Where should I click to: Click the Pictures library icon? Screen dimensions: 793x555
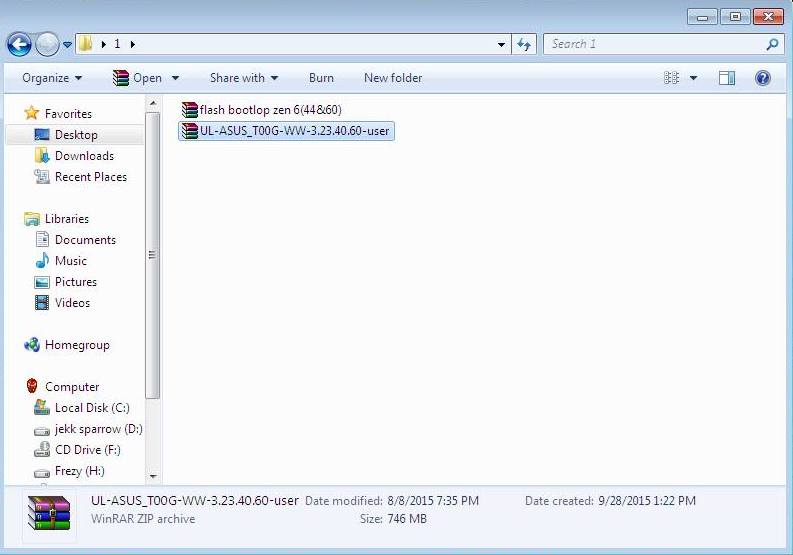(x=42, y=282)
